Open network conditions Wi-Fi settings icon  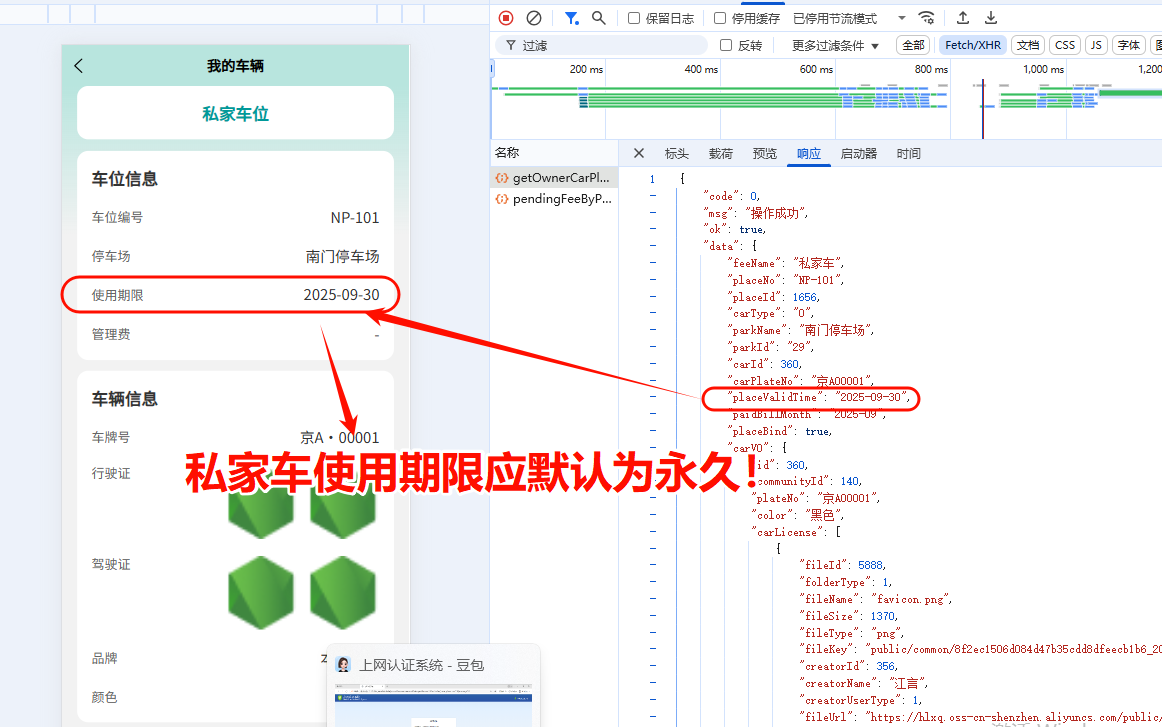[927, 18]
